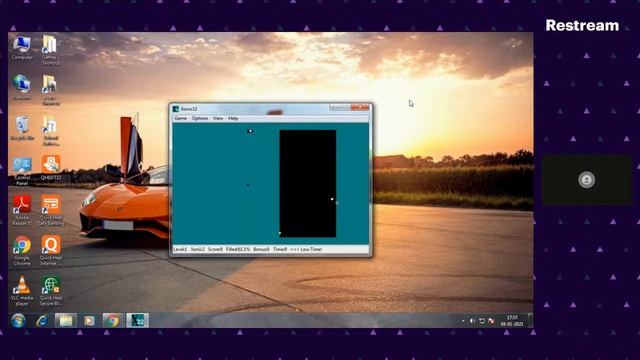
Task: Open the QHDFT32 desktop icon
Action: point(51,168)
